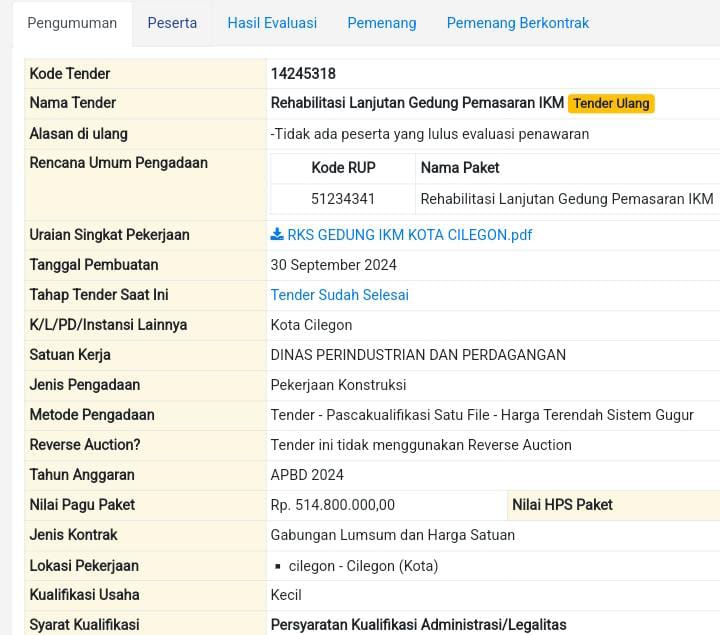Click Persyaratan Kualifikasi Administrasi/Legalitas heading

tap(418, 625)
